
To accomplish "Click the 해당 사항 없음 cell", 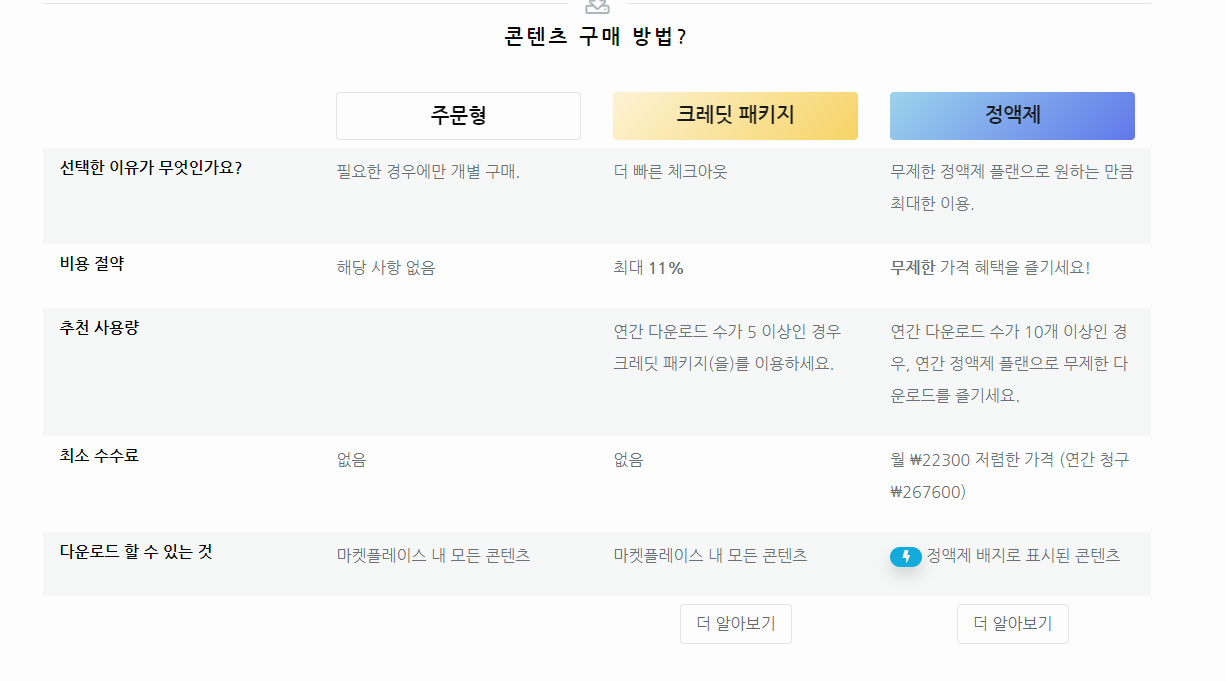I will click(x=386, y=268).
